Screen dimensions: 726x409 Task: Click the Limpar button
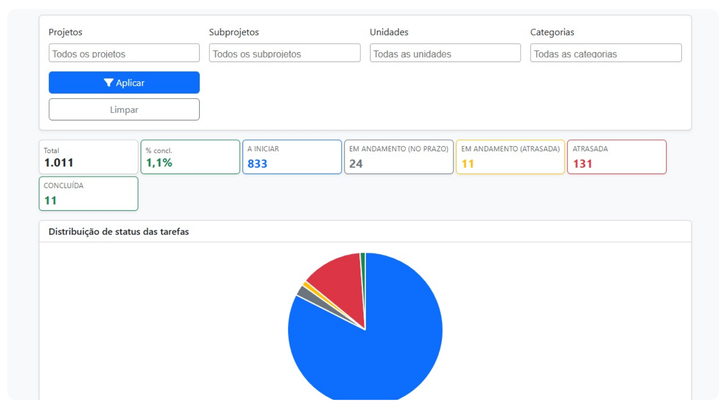pos(124,109)
